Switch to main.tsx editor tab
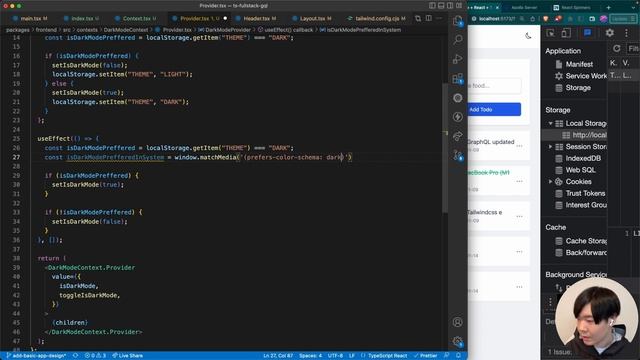Viewport: 640px width, 360px height. tap(31, 18)
